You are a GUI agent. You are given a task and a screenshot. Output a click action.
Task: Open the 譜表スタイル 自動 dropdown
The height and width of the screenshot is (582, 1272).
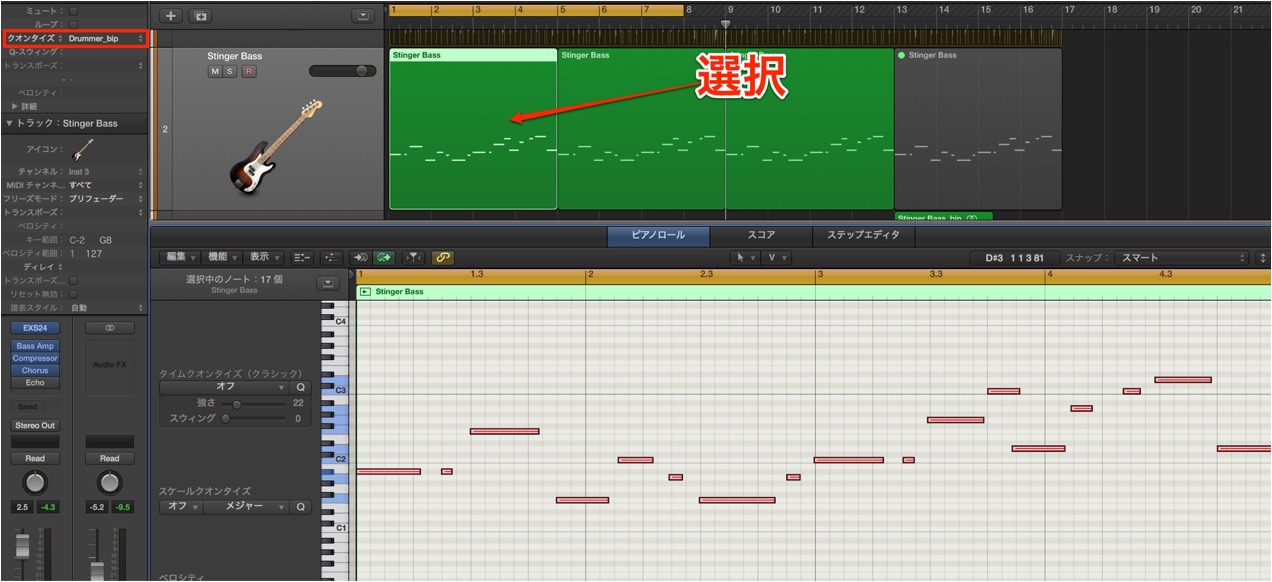point(105,308)
